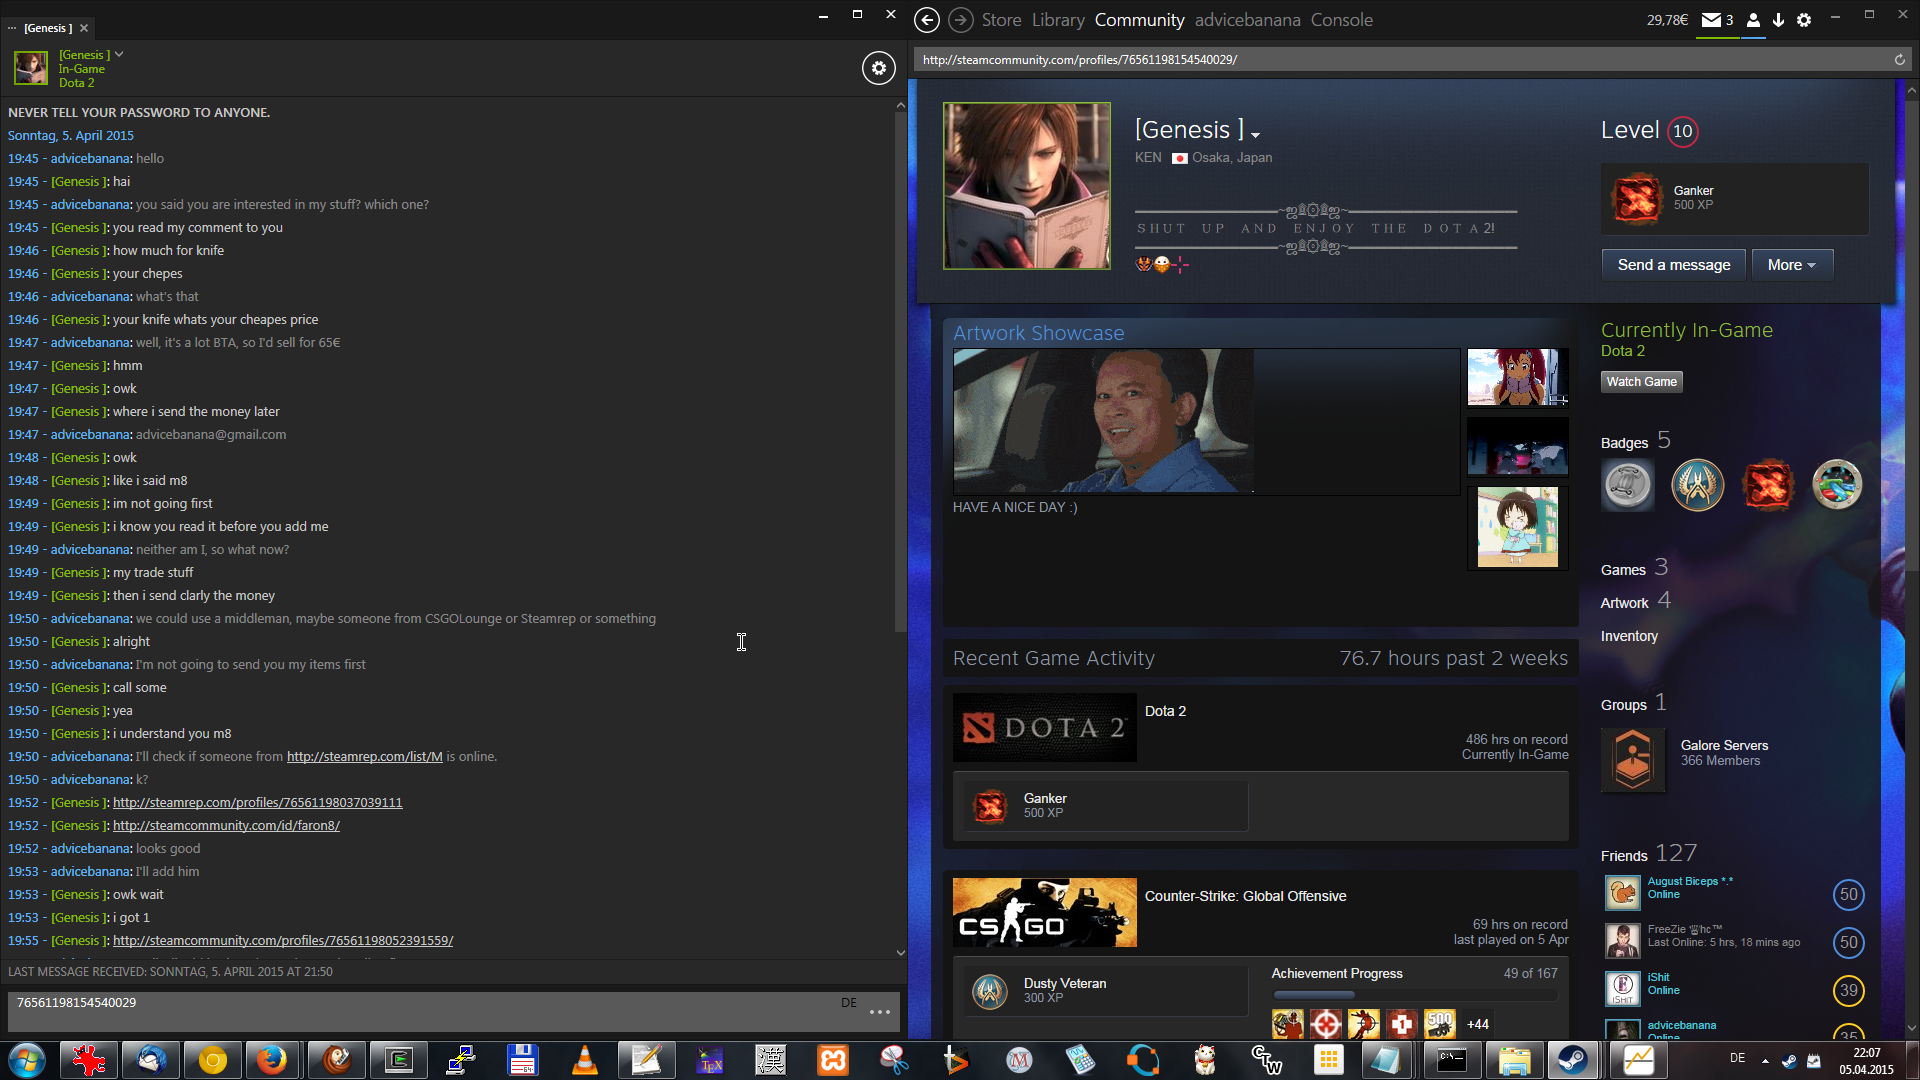Image resolution: width=1920 pixels, height=1080 pixels.
Task: Click the Steam taskbar icon
Action: tap(1575, 1060)
